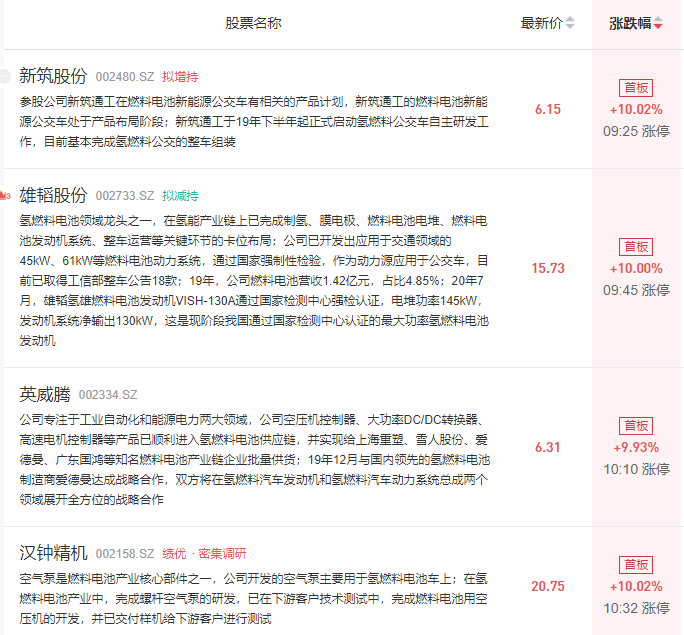The width and height of the screenshot is (684, 635).
Task: Click stock code 002480.SZ
Action: tap(125, 77)
